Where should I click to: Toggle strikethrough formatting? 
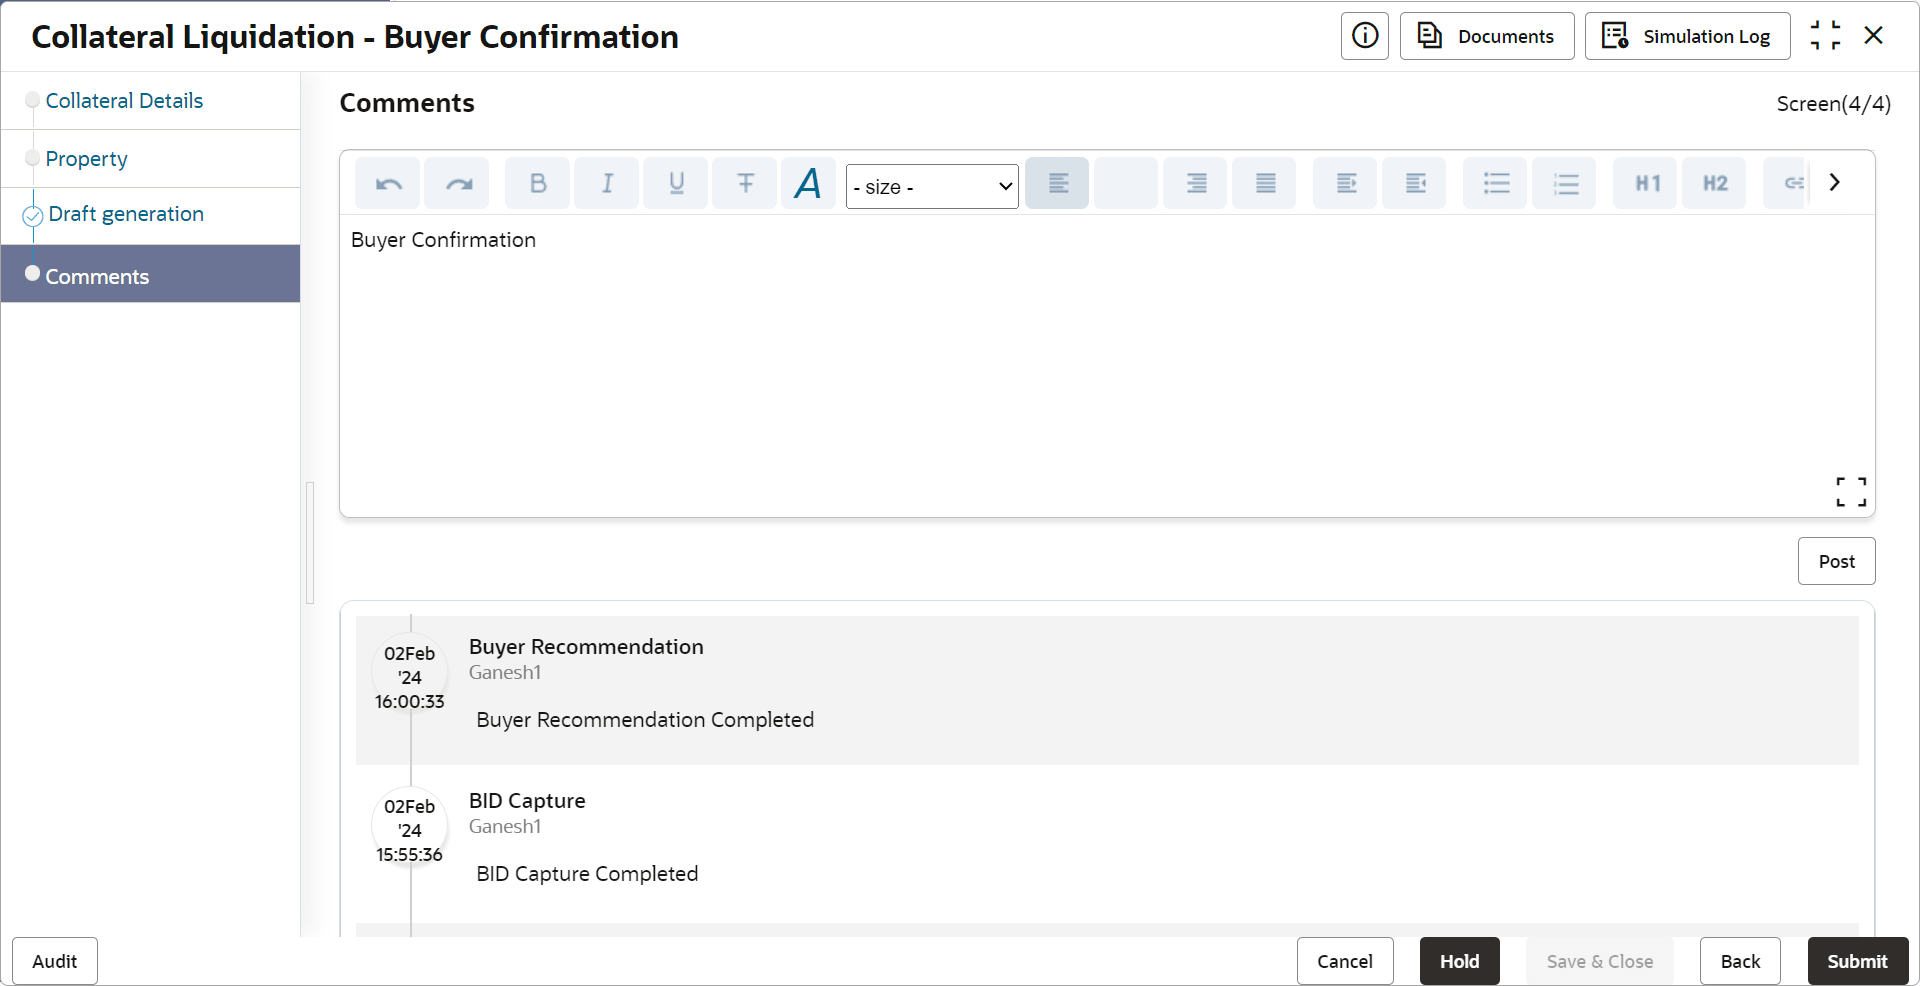pyautogui.click(x=745, y=183)
